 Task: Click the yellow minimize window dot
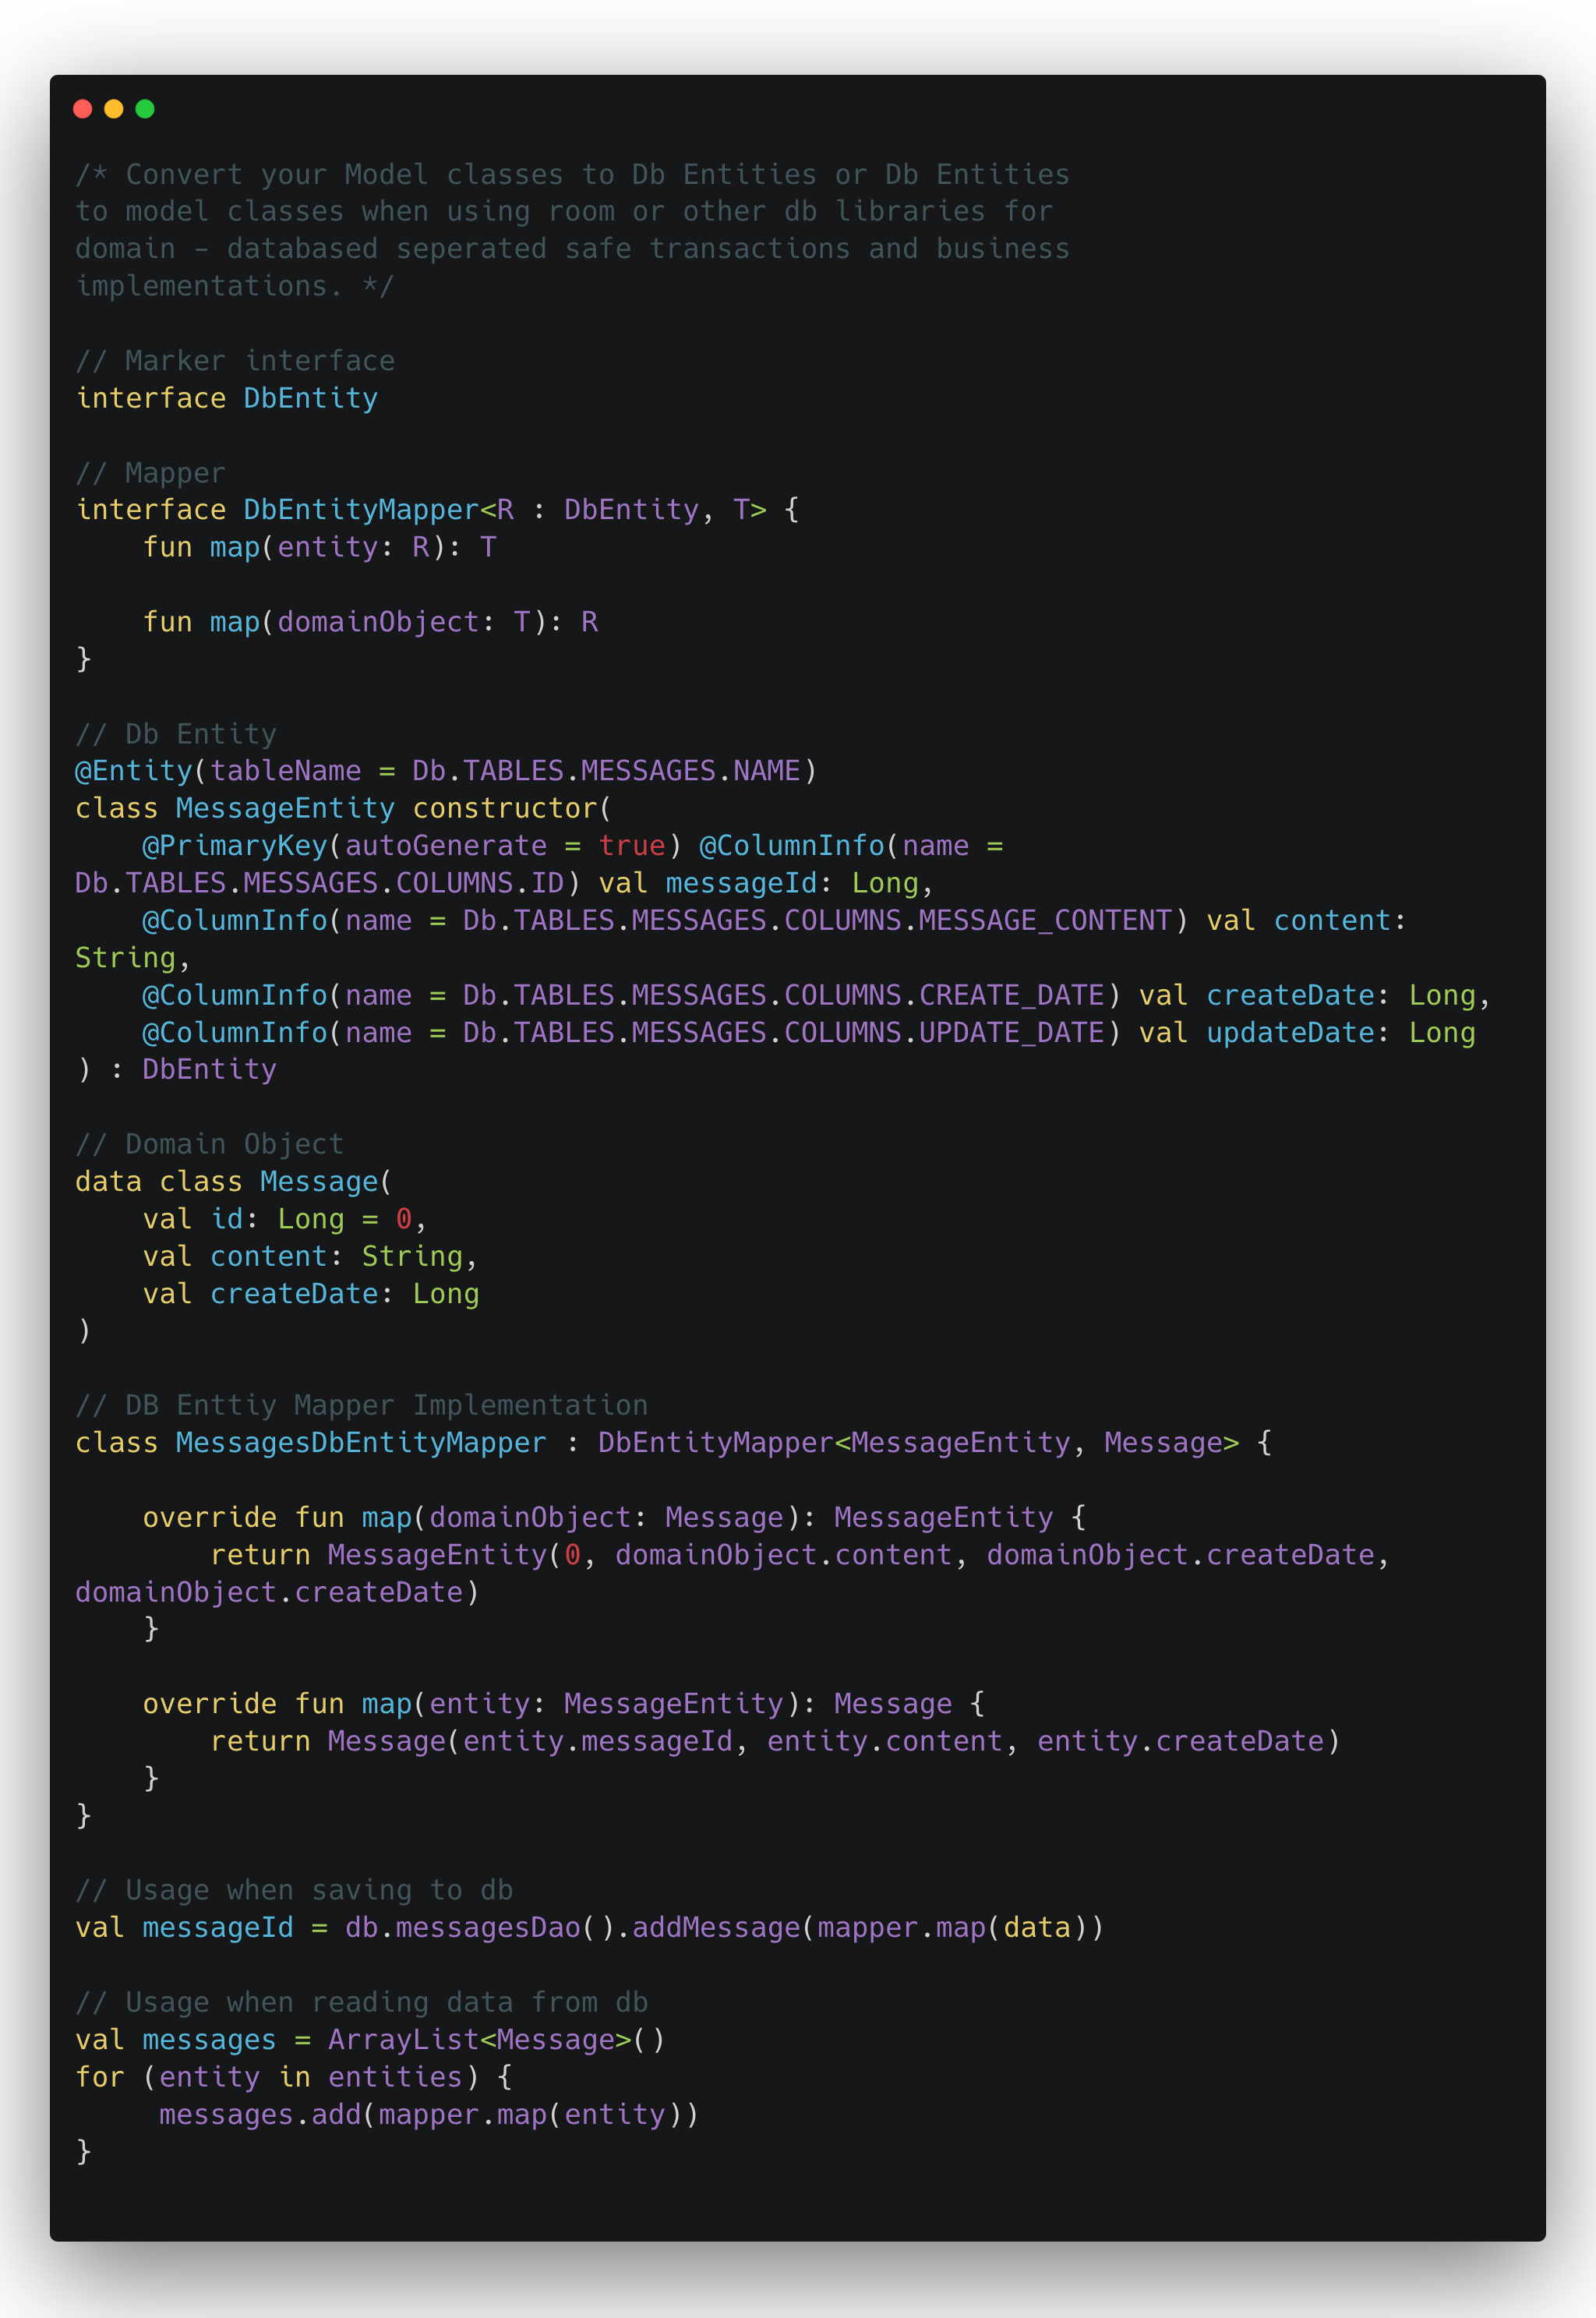(x=114, y=109)
